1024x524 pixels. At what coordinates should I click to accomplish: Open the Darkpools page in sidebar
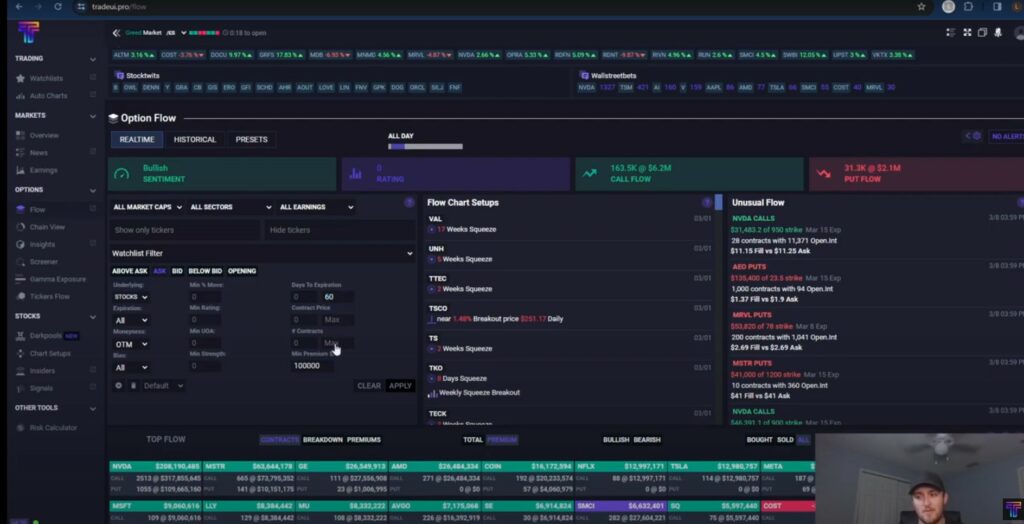[x=45, y=336]
